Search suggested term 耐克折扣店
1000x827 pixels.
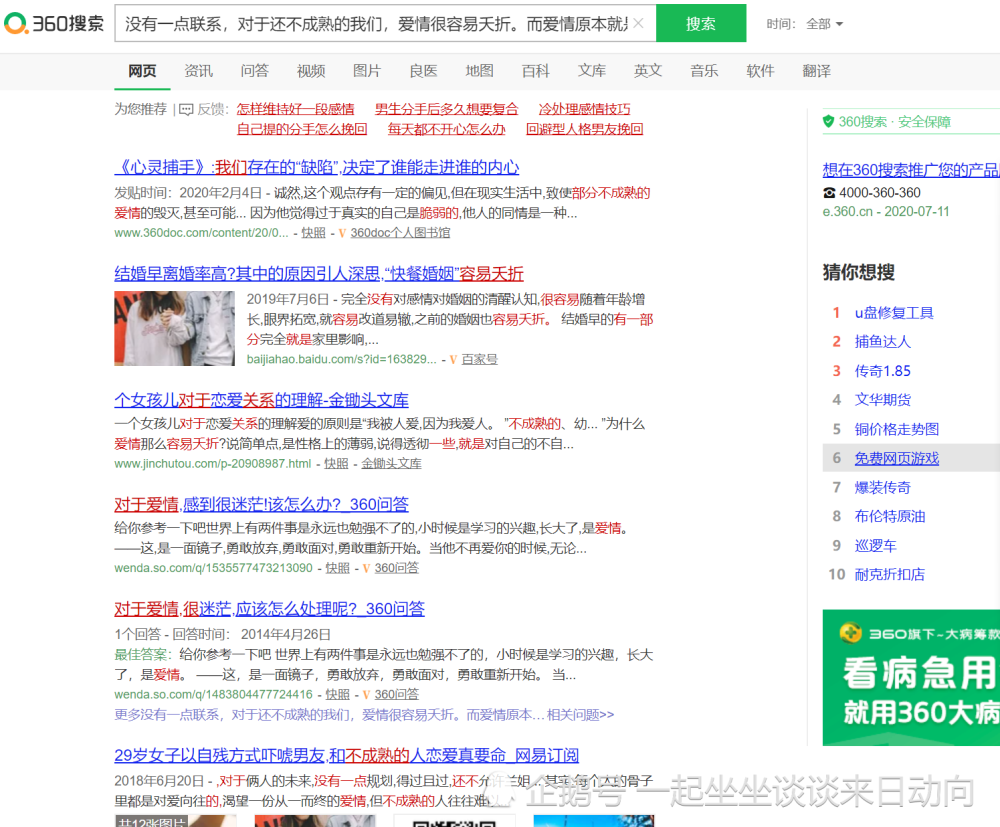tap(890, 574)
